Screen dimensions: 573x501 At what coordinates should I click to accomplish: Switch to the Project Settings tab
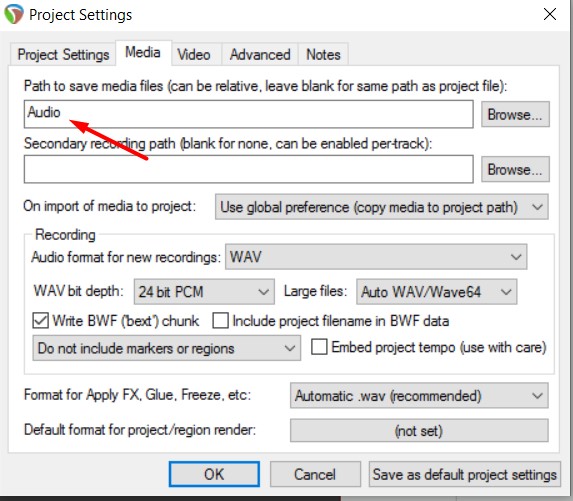click(x=63, y=55)
